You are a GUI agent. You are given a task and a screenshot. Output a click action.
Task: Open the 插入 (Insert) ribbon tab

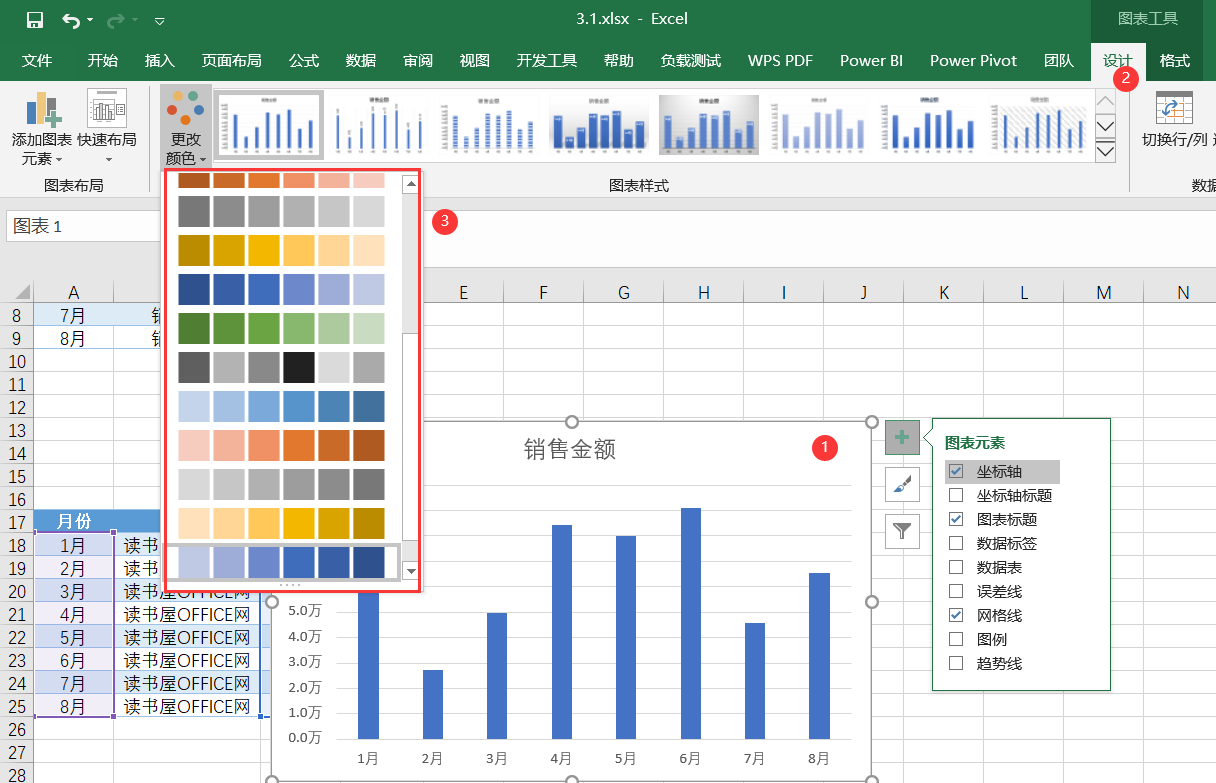(159, 61)
